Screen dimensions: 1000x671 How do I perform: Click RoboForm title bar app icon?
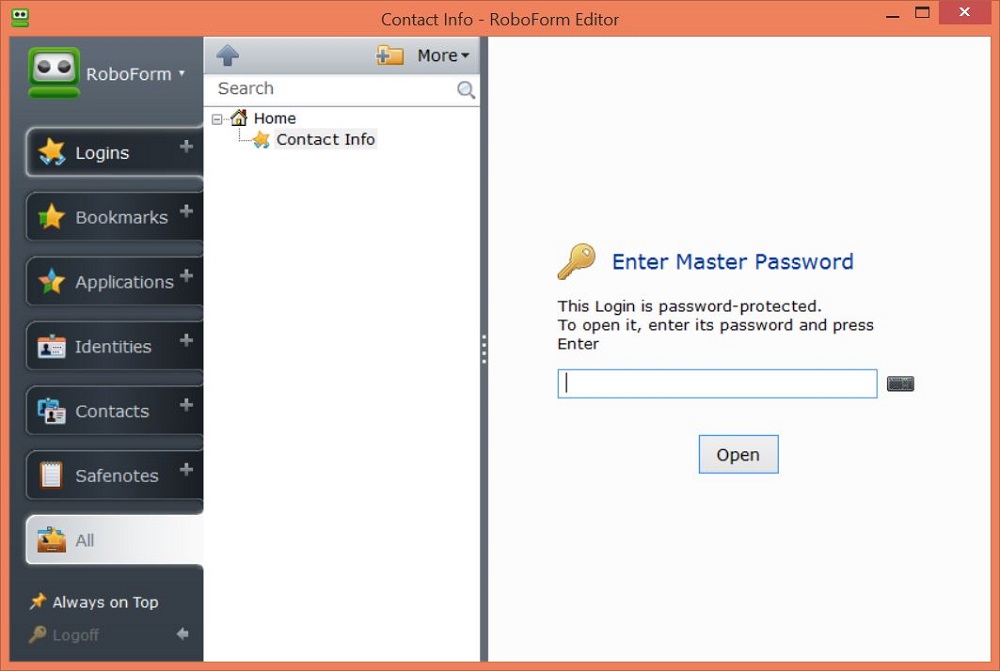(20, 17)
